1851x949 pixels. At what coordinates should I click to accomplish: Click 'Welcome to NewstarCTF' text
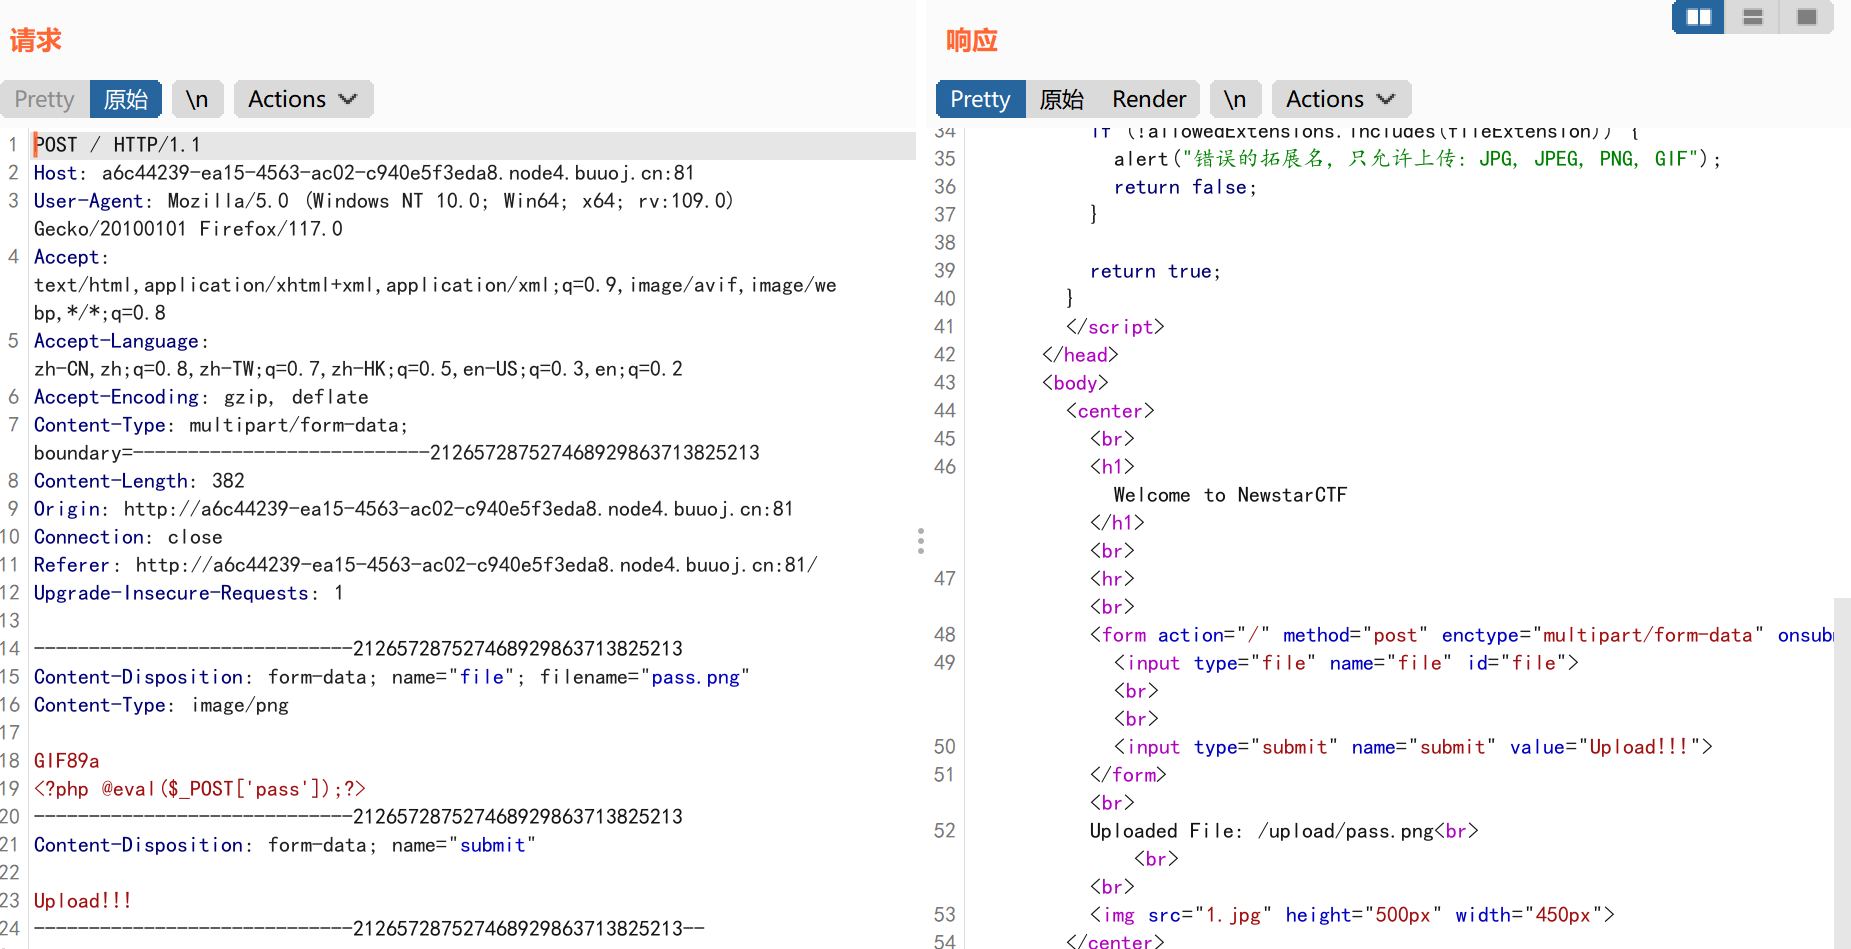(1230, 495)
